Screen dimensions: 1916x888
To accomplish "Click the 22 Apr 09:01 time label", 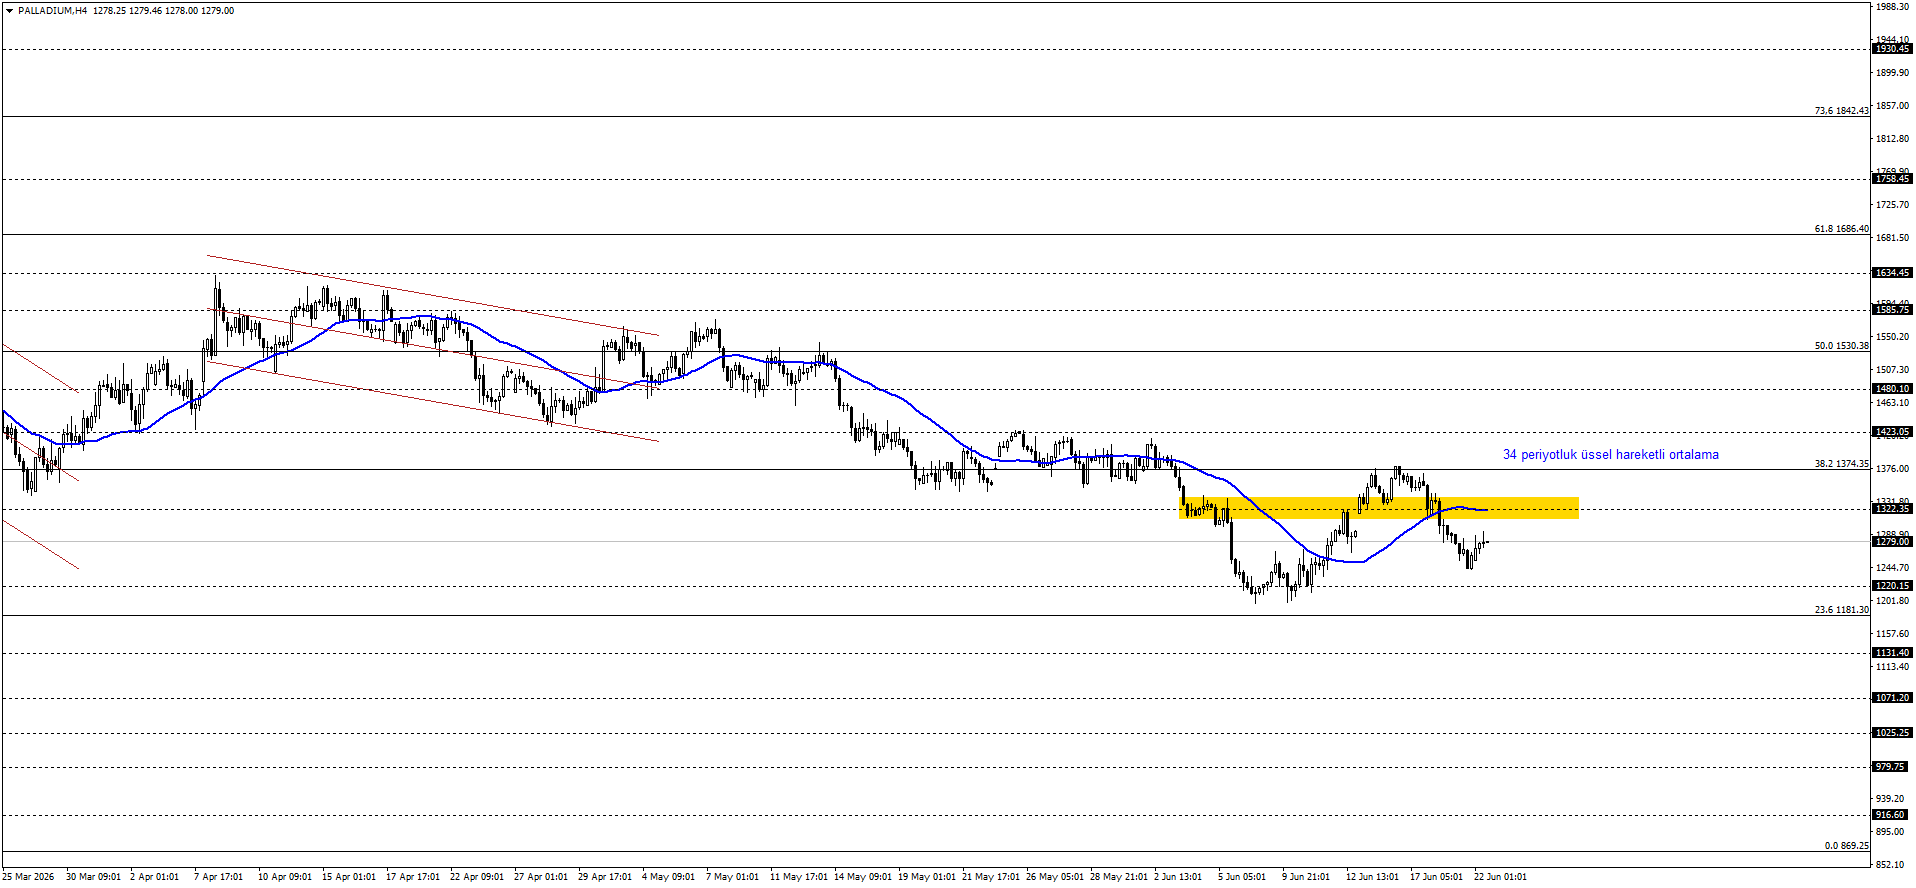I will pos(476,877).
